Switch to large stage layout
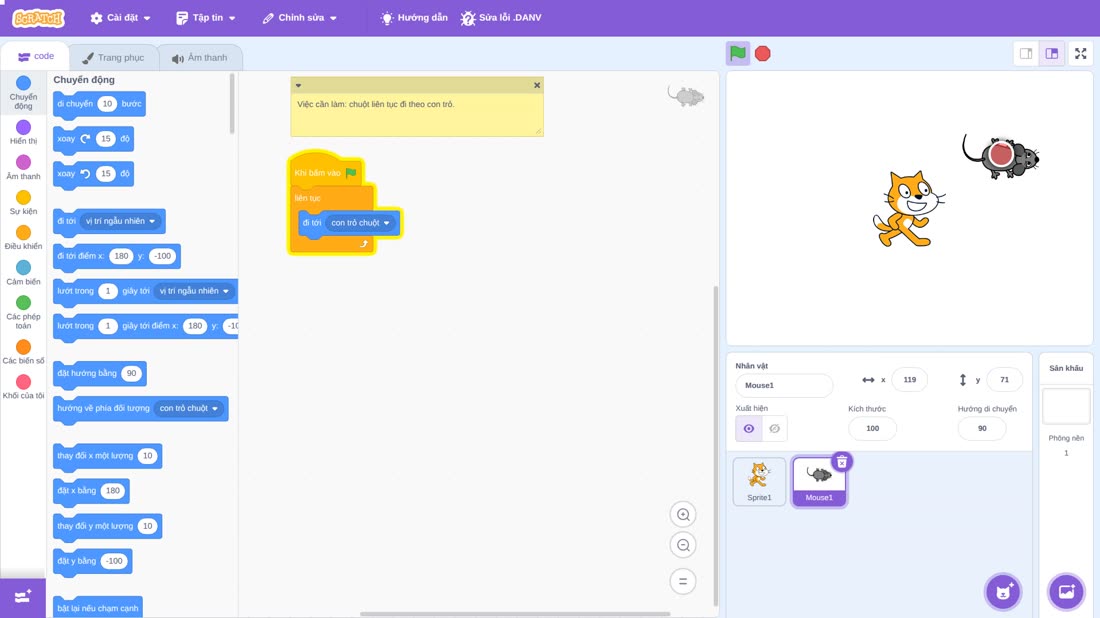This screenshot has width=1100, height=618. click(x=1052, y=53)
